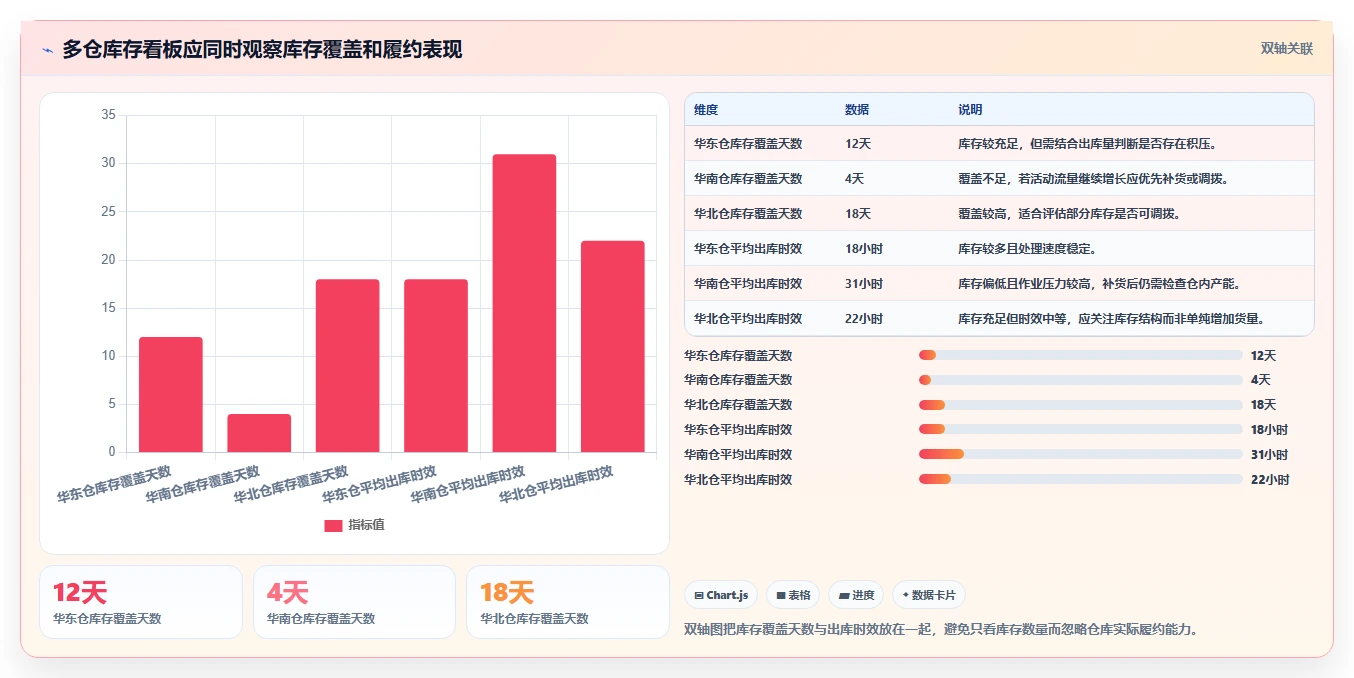The width and height of the screenshot is (1354, 678).
Task: Click the 18天 table cell
Action: pos(858,214)
